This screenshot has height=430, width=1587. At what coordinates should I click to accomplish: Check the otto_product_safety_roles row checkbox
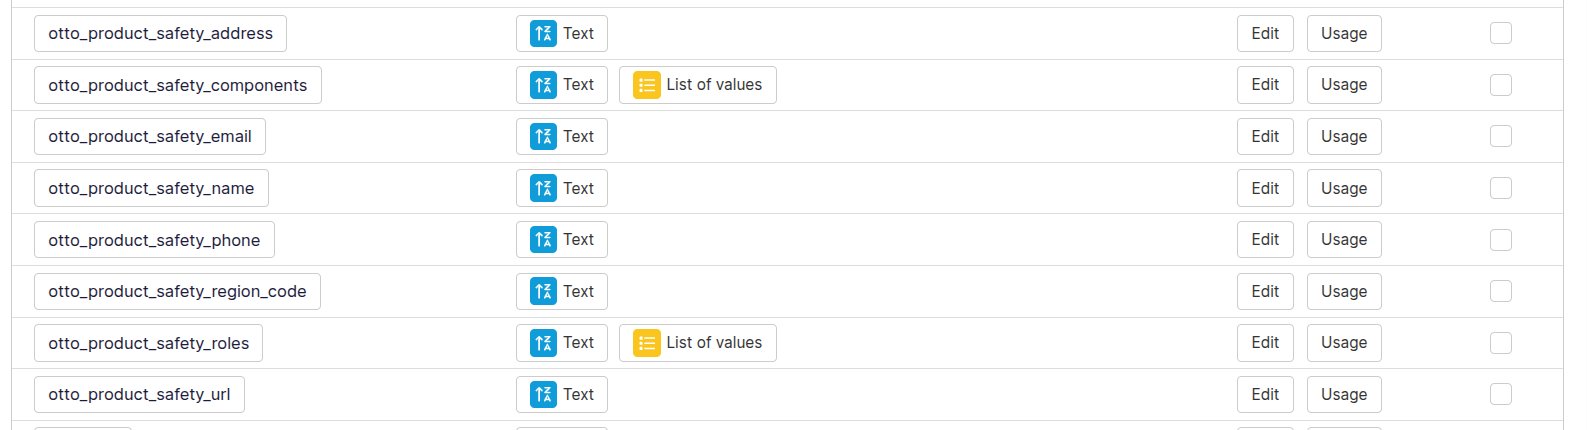pos(1500,343)
